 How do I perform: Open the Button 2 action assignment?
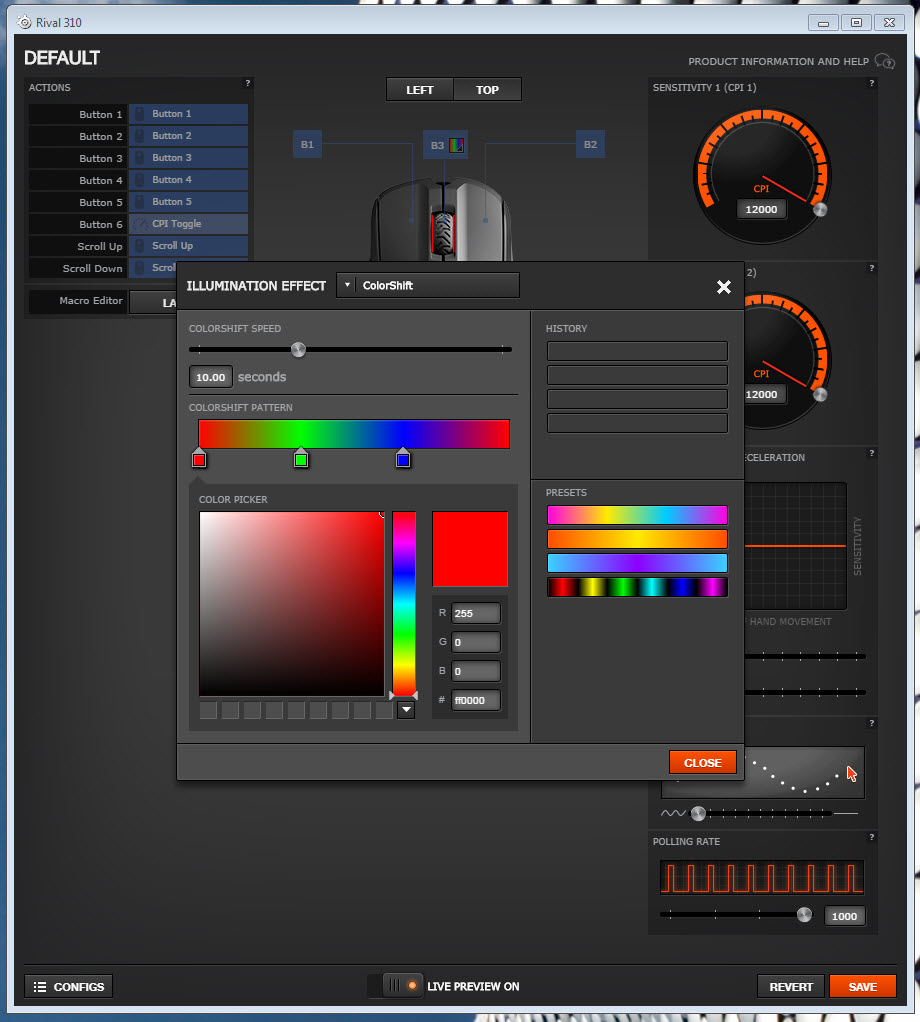click(x=188, y=136)
